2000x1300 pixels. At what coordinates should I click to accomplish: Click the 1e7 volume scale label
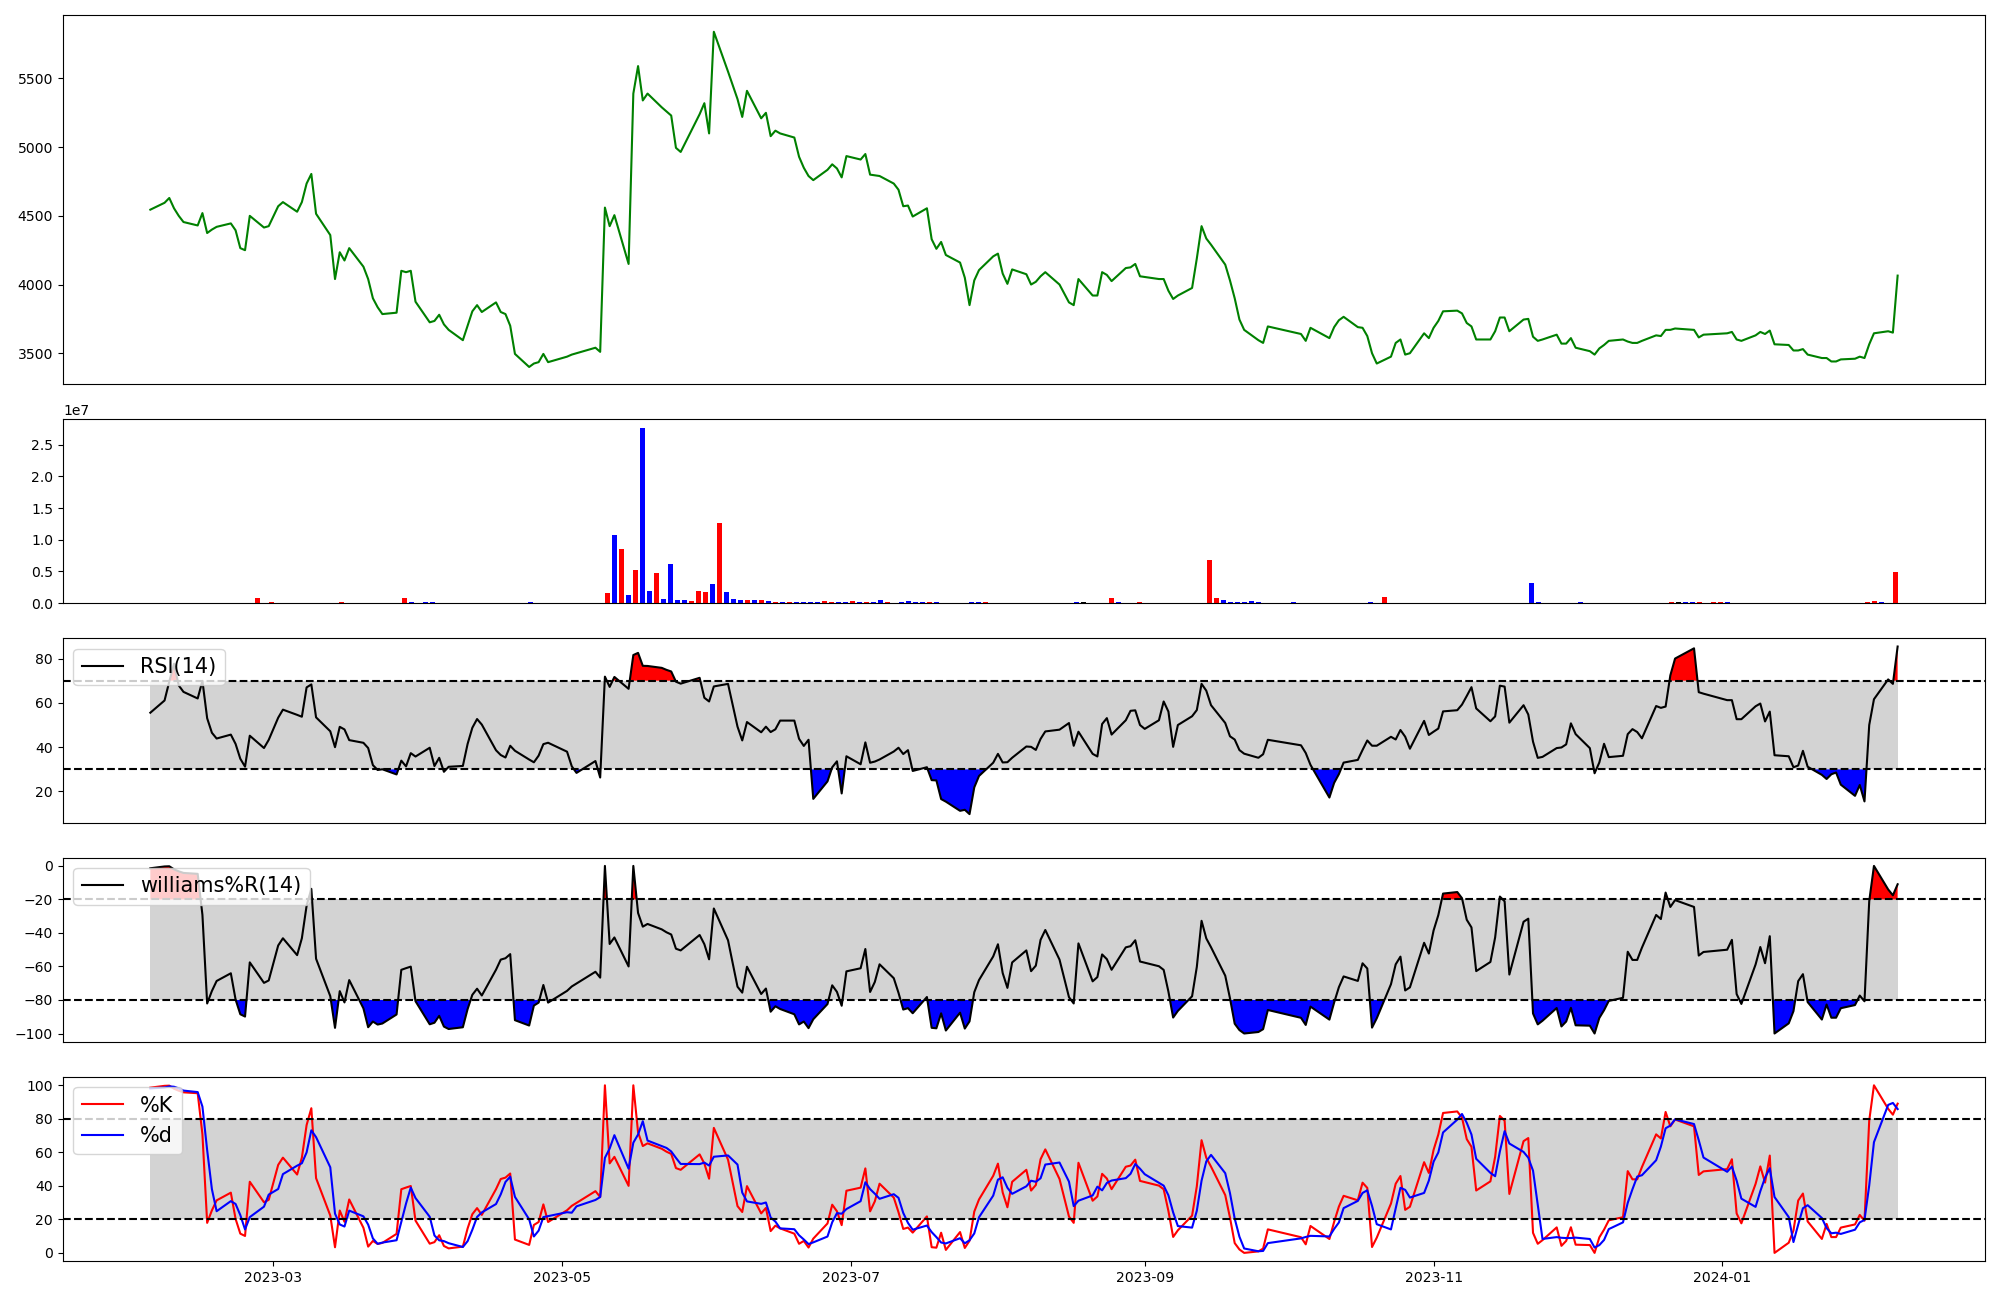pyautogui.click(x=76, y=411)
